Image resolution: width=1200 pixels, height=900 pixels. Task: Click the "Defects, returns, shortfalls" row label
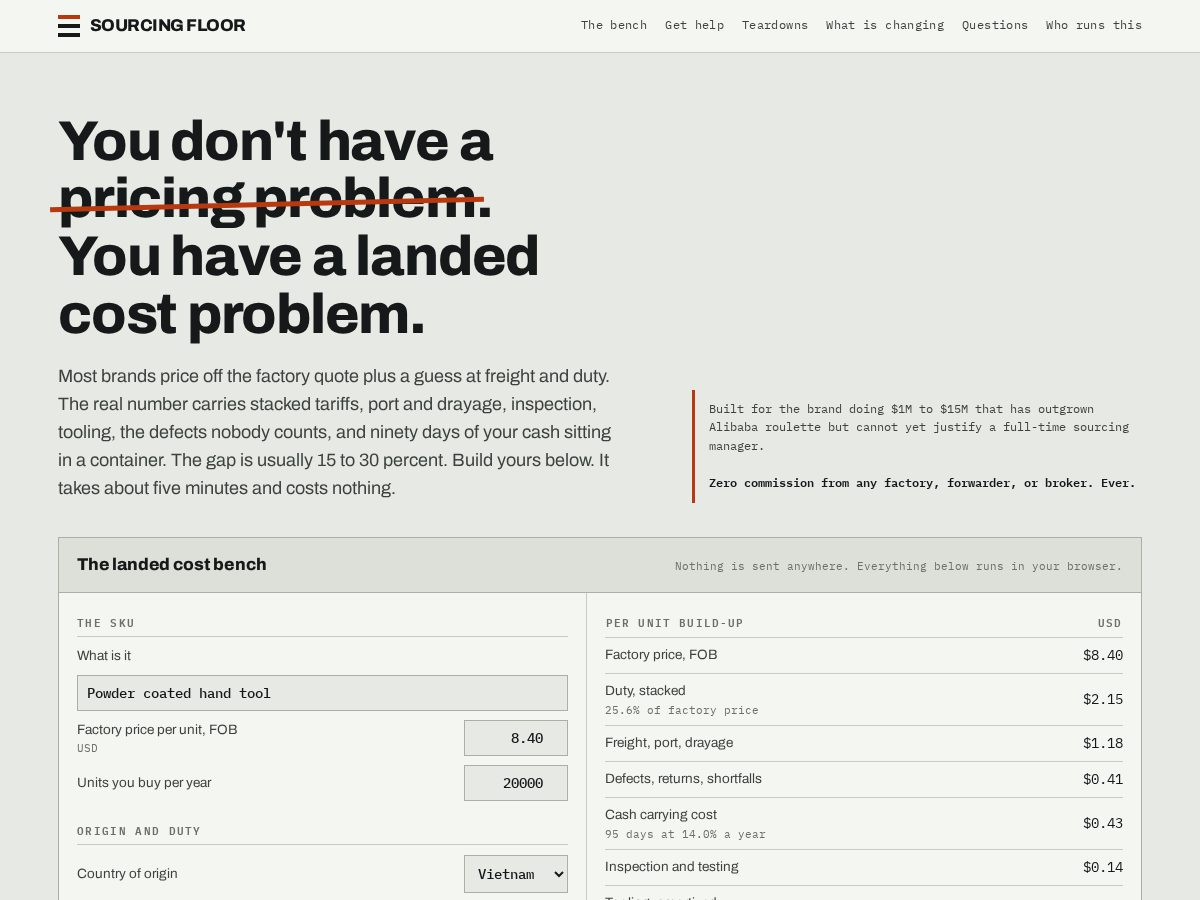pos(683,779)
